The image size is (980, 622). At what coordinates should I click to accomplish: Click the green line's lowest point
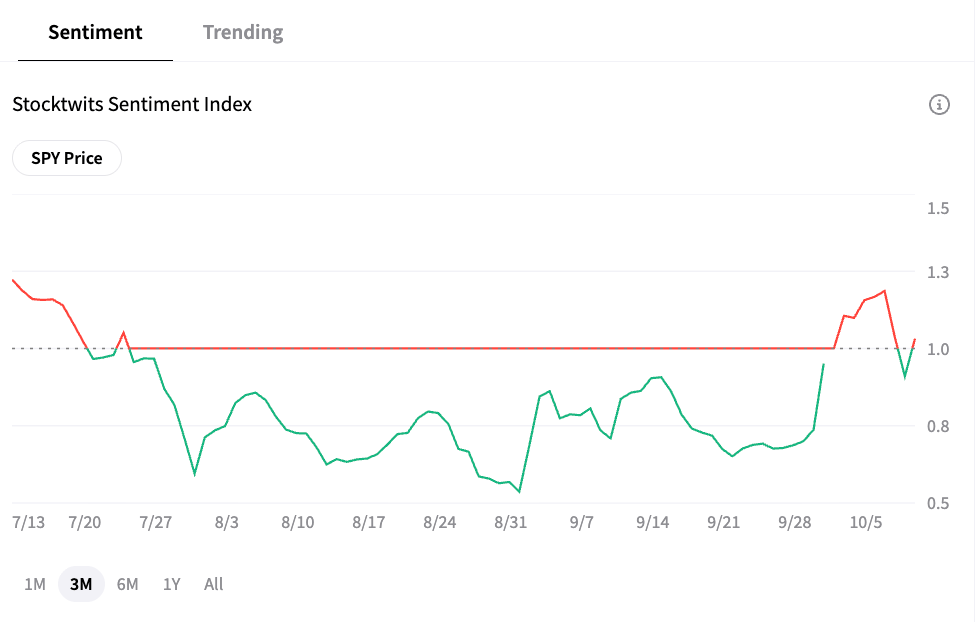[x=520, y=492]
